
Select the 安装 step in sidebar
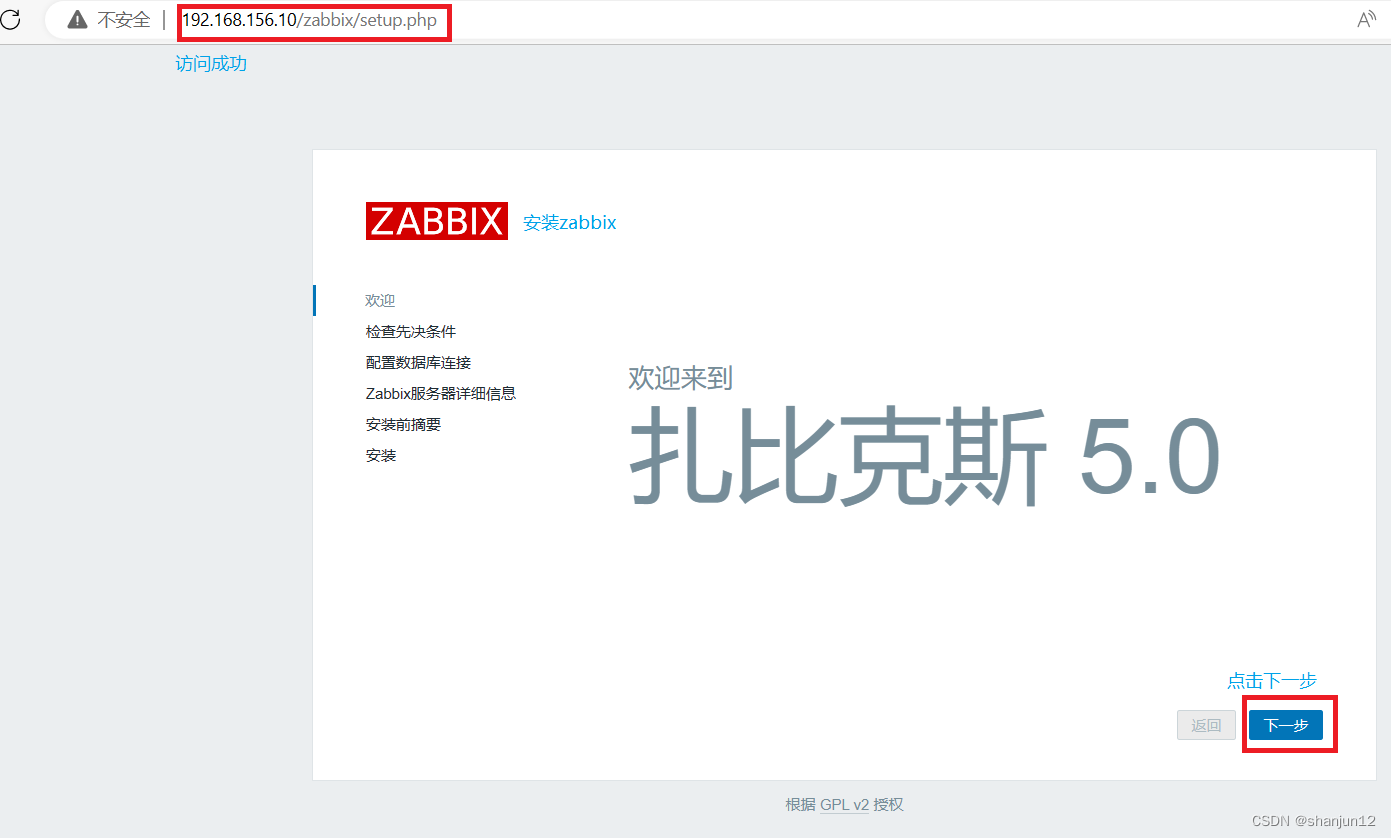tap(381, 455)
